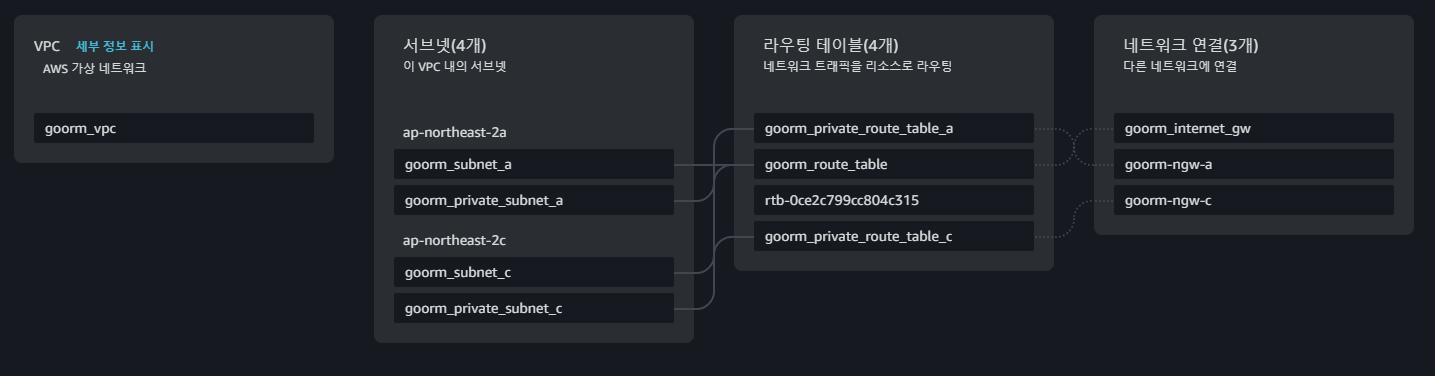Image resolution: width=1435 pixels, height=376 pixels.
Task: Select route table goorm_private_route_table_a
Action: tap(894, 128)
